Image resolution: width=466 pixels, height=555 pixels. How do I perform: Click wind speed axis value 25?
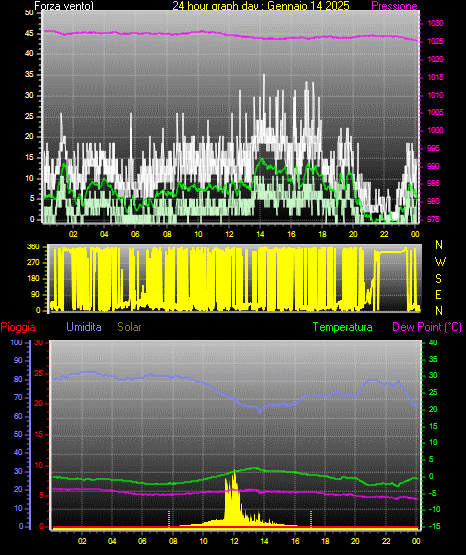pyautogui.click(x=29, y=116)
